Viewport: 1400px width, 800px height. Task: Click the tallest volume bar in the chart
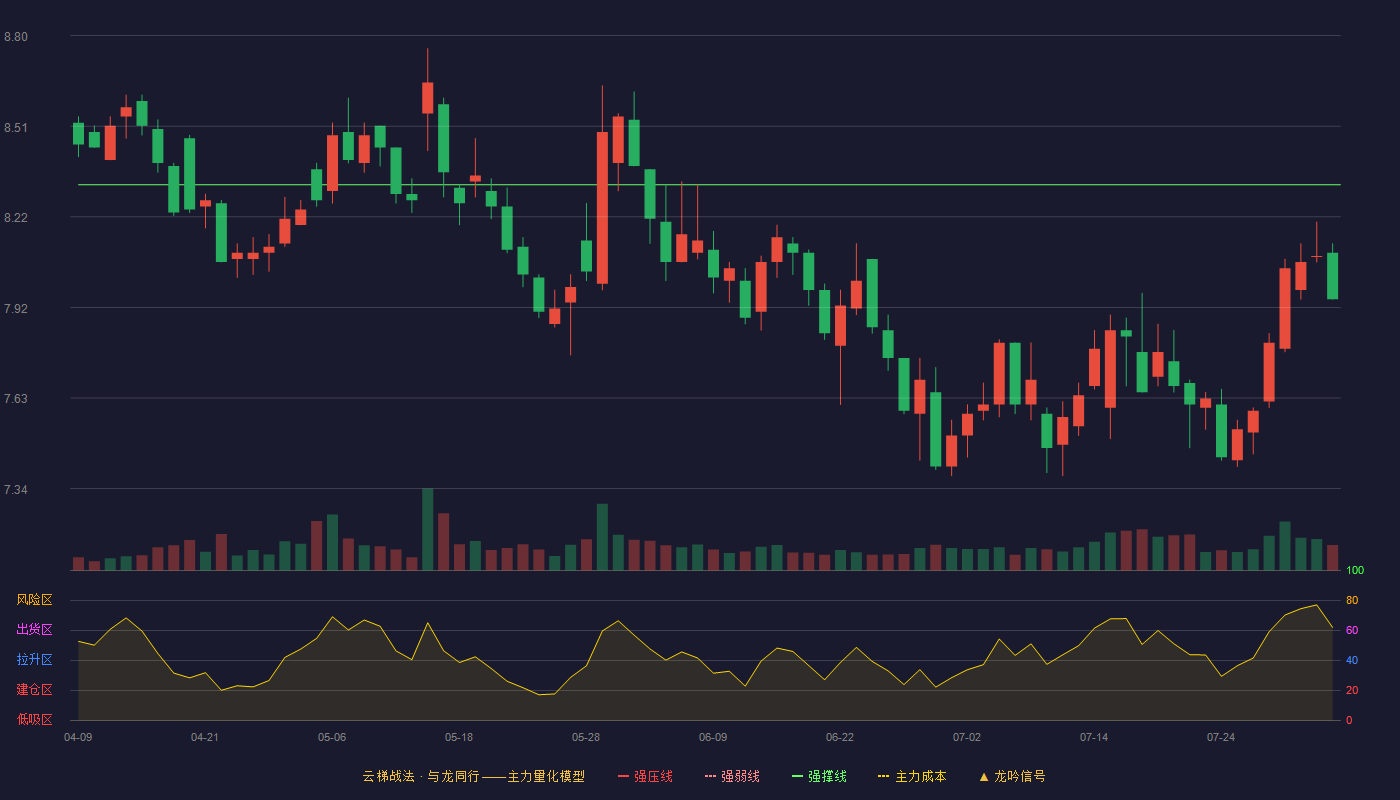pos(427,529)
